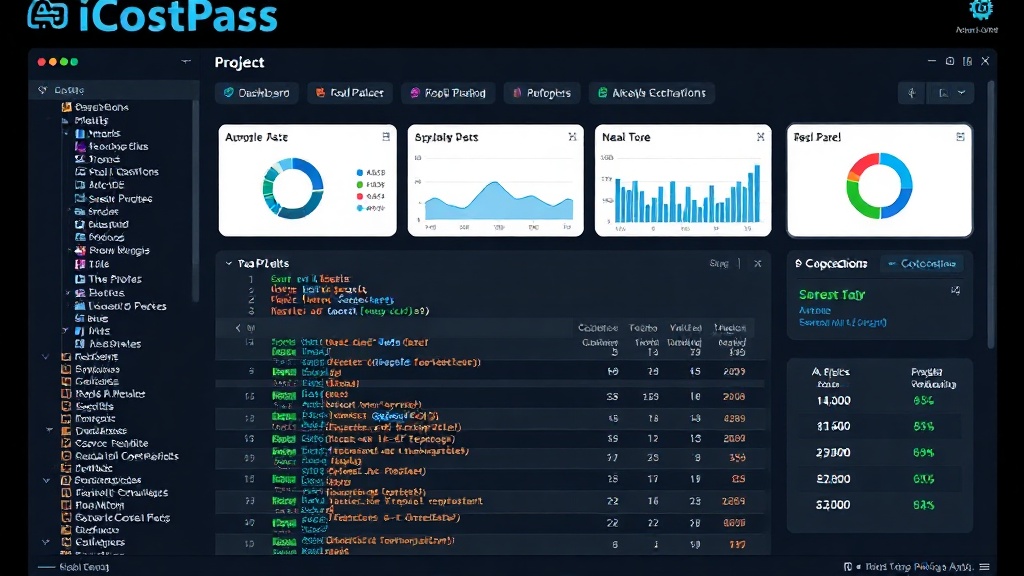Image resolution: width=1024 pixels, height=576 pixels.
Task: Open the green "Sorest Taly" link
Action: point(831,295)
